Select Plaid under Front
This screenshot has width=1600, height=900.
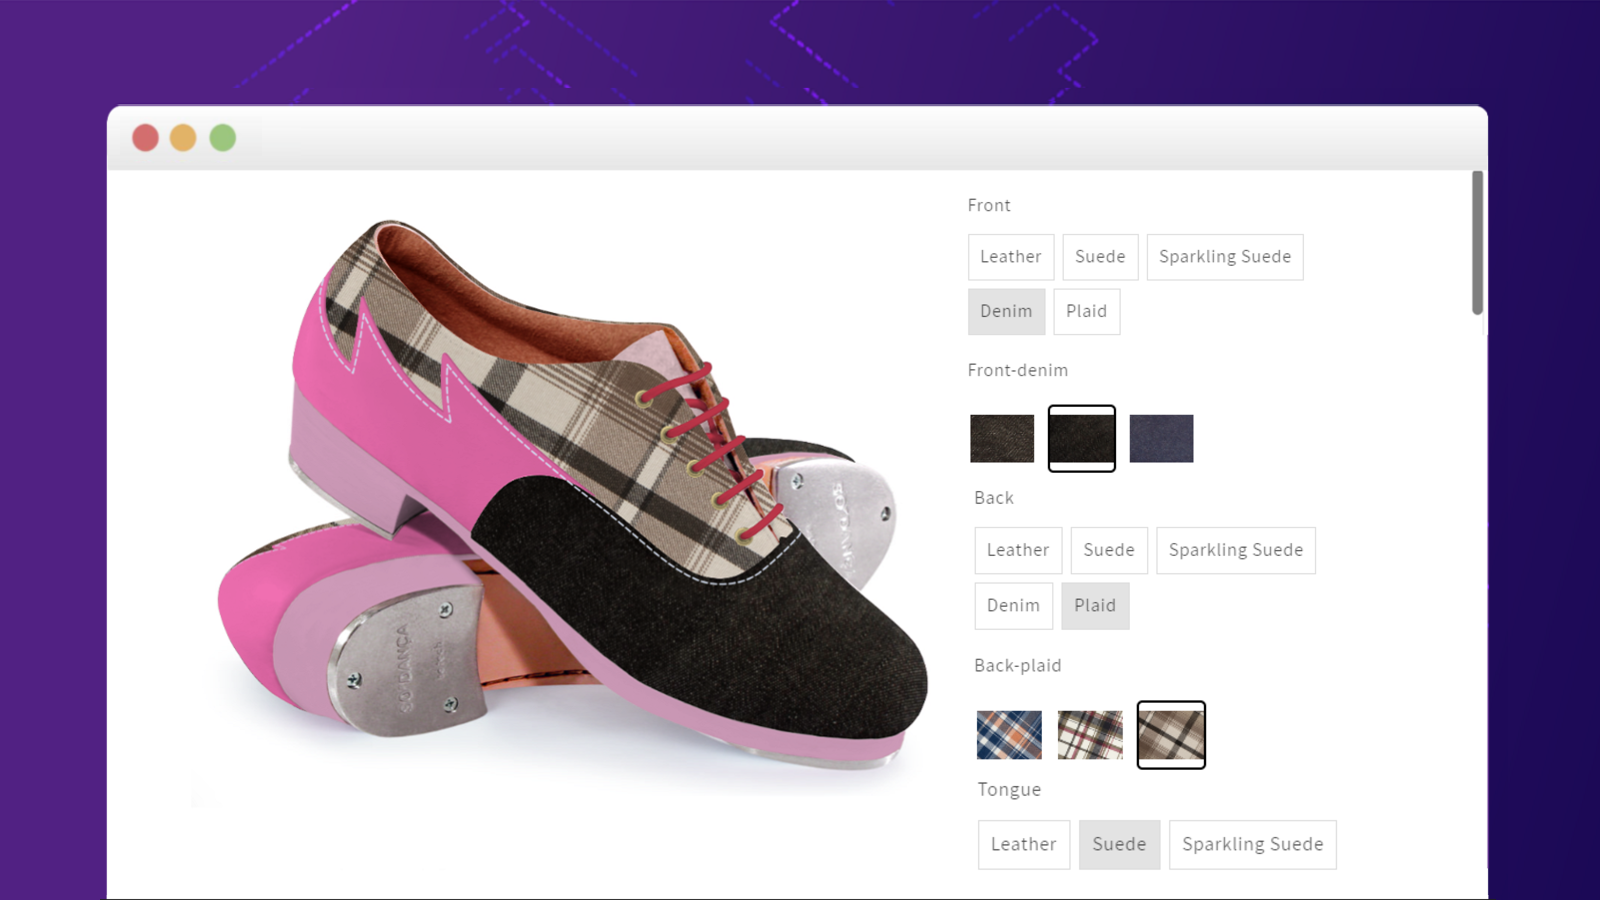coord(1086,311)
